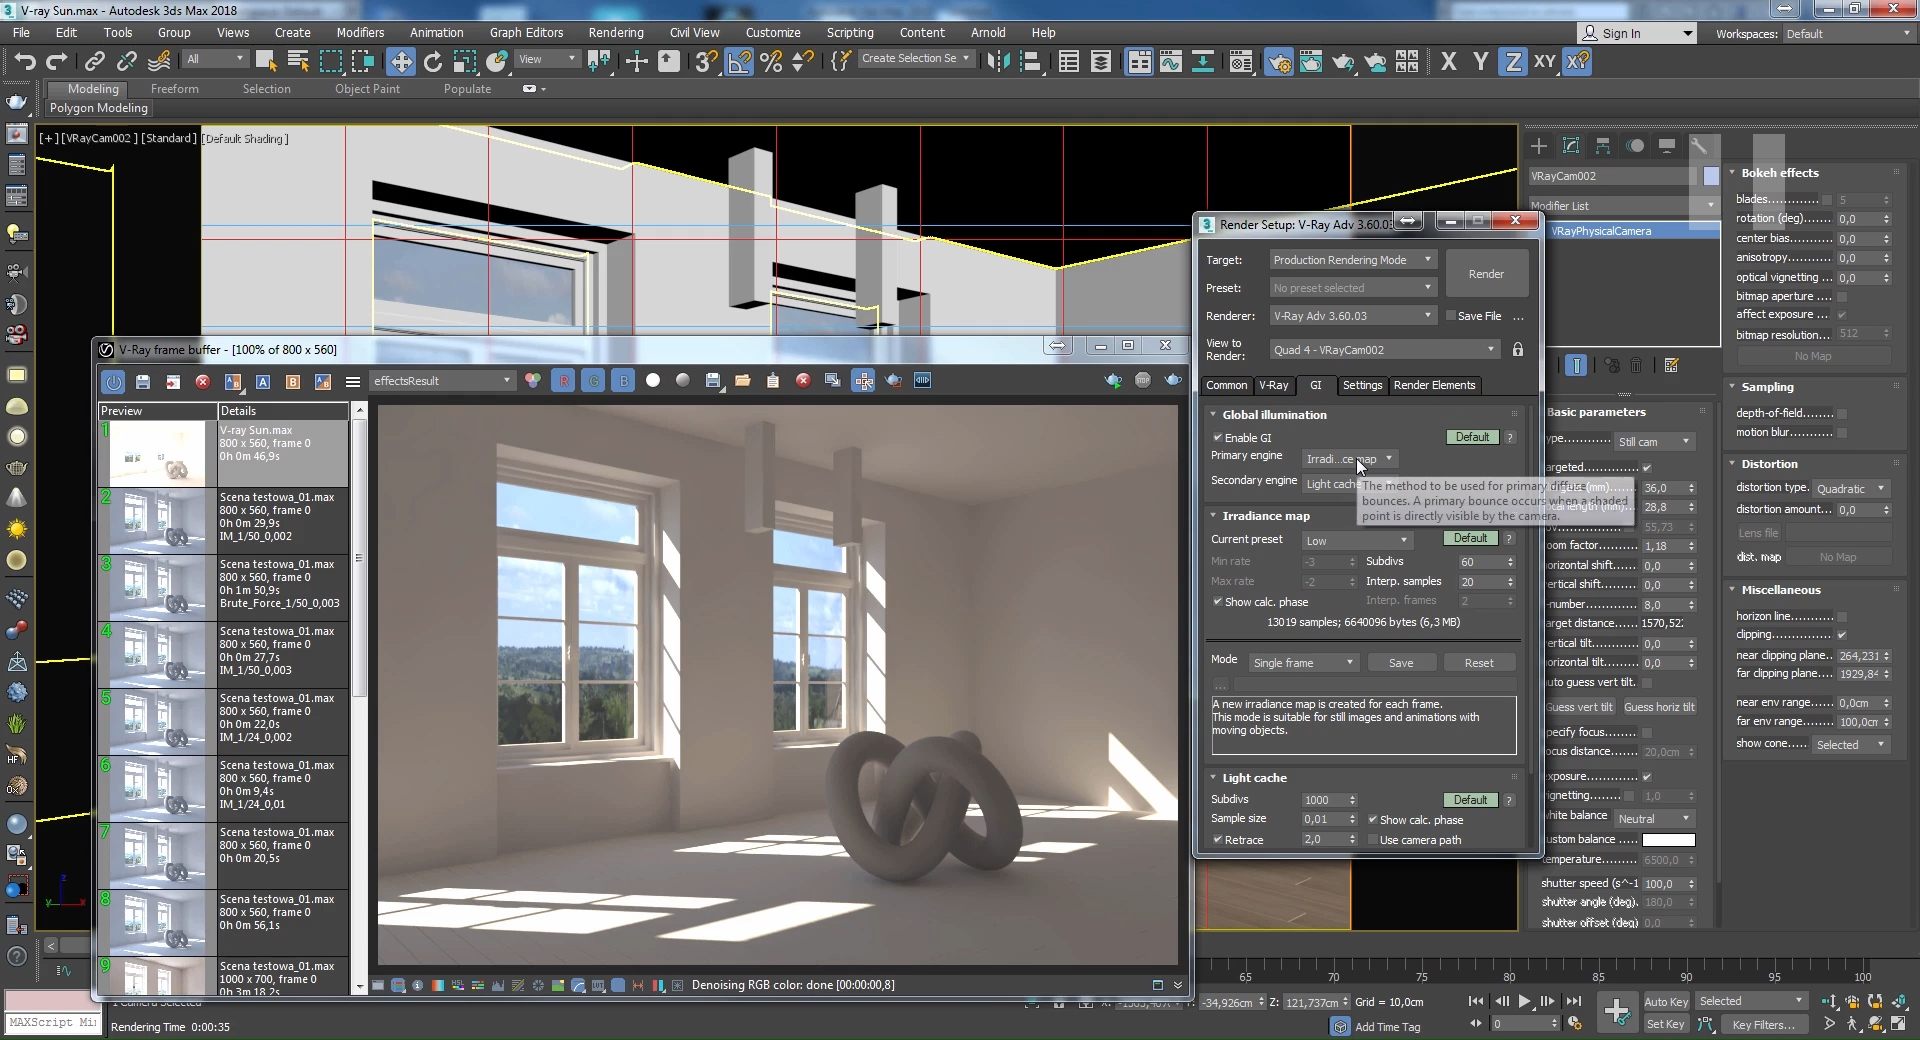Click Save button for irradiance map
Image resolution: width=1920 pixels, height=1040 pixels.
1401,663
